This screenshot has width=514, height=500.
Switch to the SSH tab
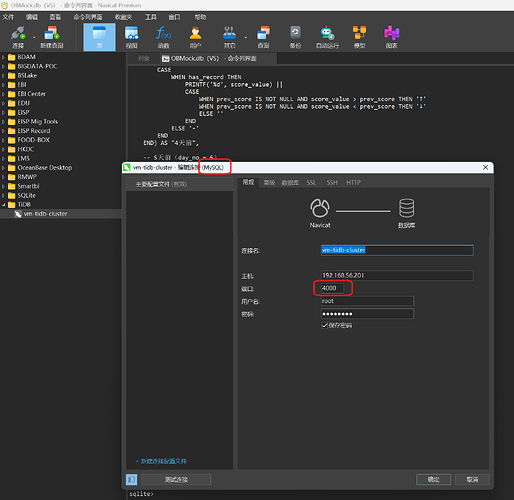click(332, 183)
